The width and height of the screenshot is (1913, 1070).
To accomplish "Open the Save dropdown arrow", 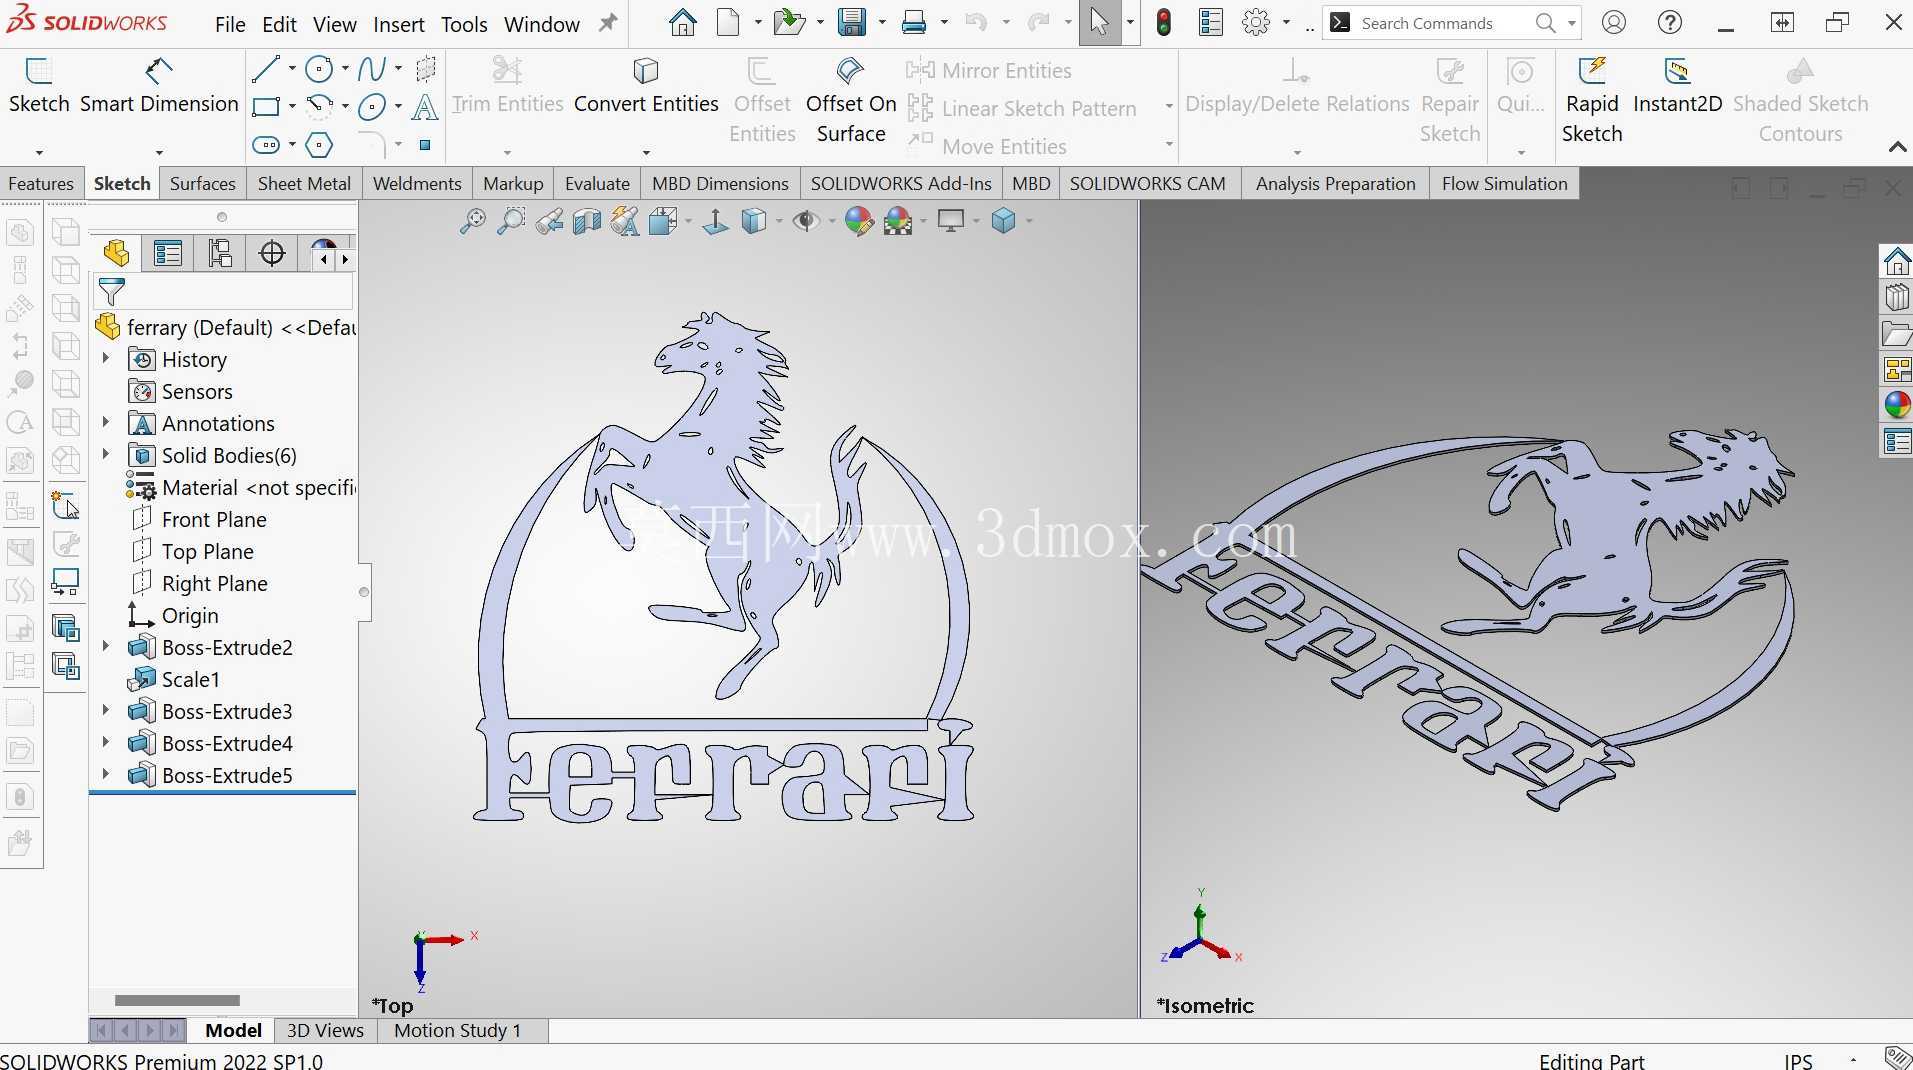I will point(882,22).
